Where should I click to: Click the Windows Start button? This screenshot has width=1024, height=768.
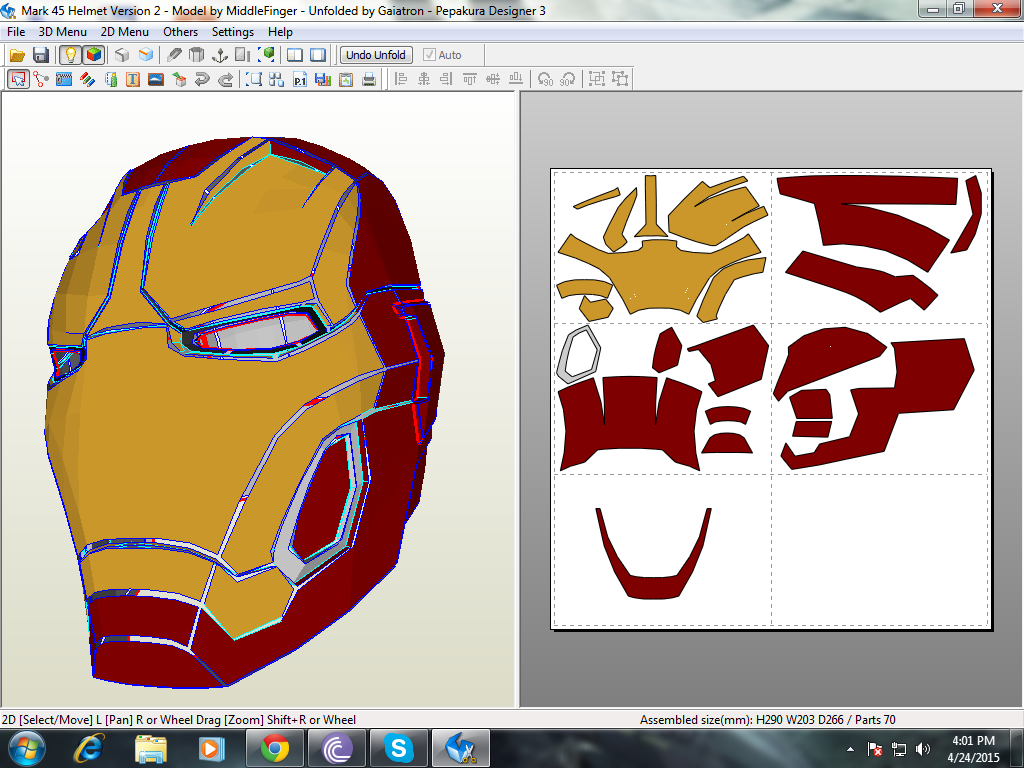(x=26, y=748)
